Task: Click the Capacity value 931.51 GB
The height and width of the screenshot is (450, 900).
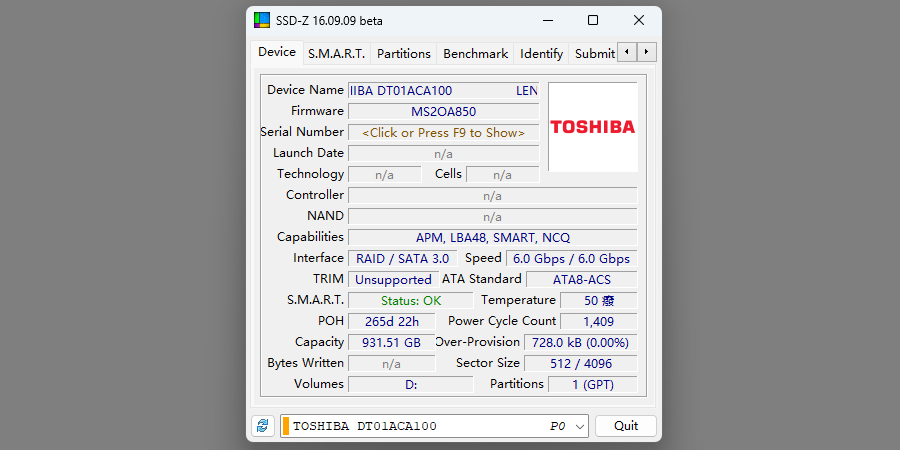Action: [391, 343]
